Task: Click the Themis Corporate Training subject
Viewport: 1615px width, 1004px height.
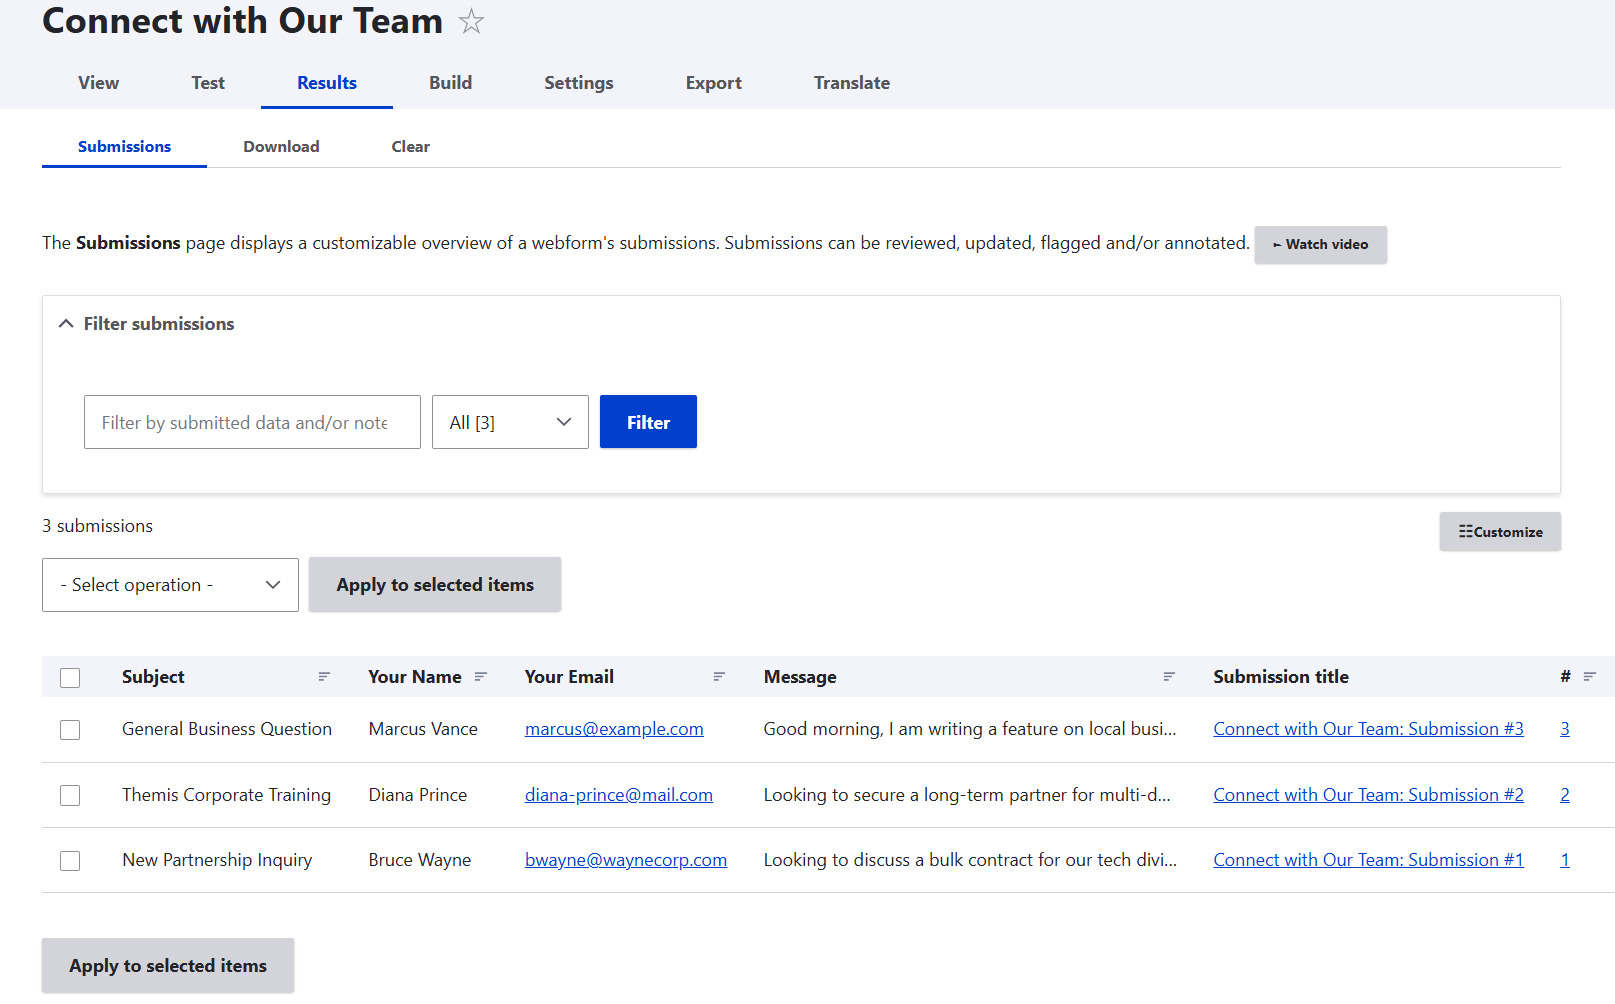Action: click(x=226, y=795)
